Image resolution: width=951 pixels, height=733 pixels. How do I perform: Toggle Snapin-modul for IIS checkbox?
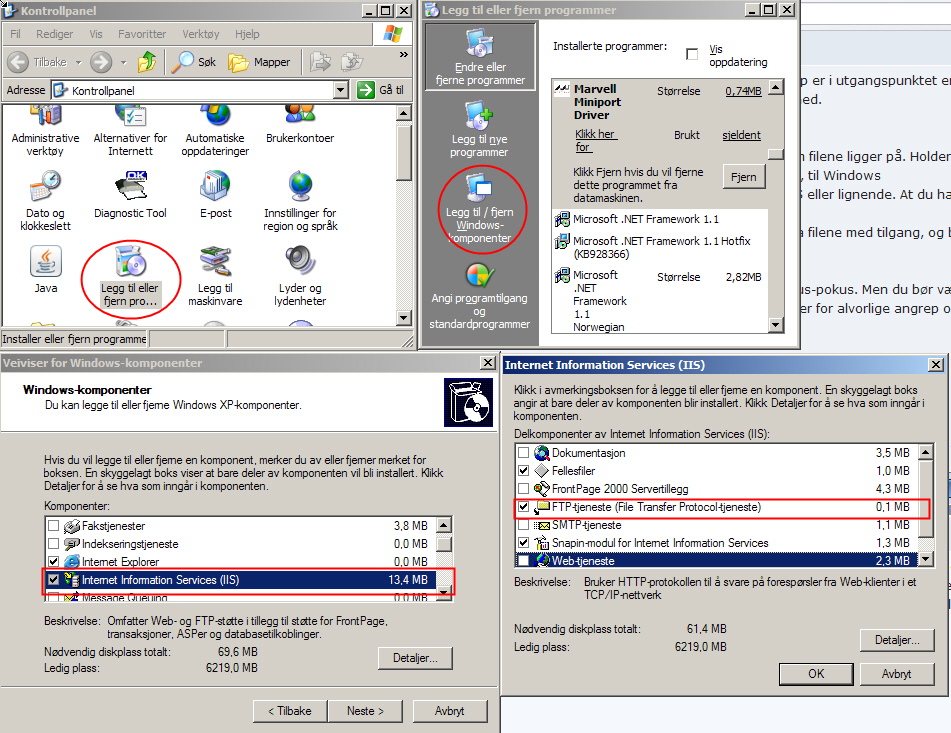point(523,543)
